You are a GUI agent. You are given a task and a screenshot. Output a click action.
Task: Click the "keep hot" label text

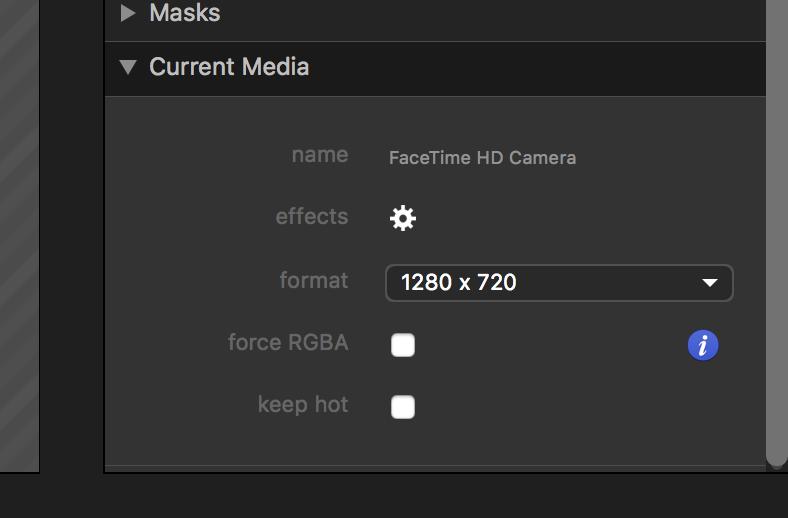pyautogui.click(x=303, y=405)
